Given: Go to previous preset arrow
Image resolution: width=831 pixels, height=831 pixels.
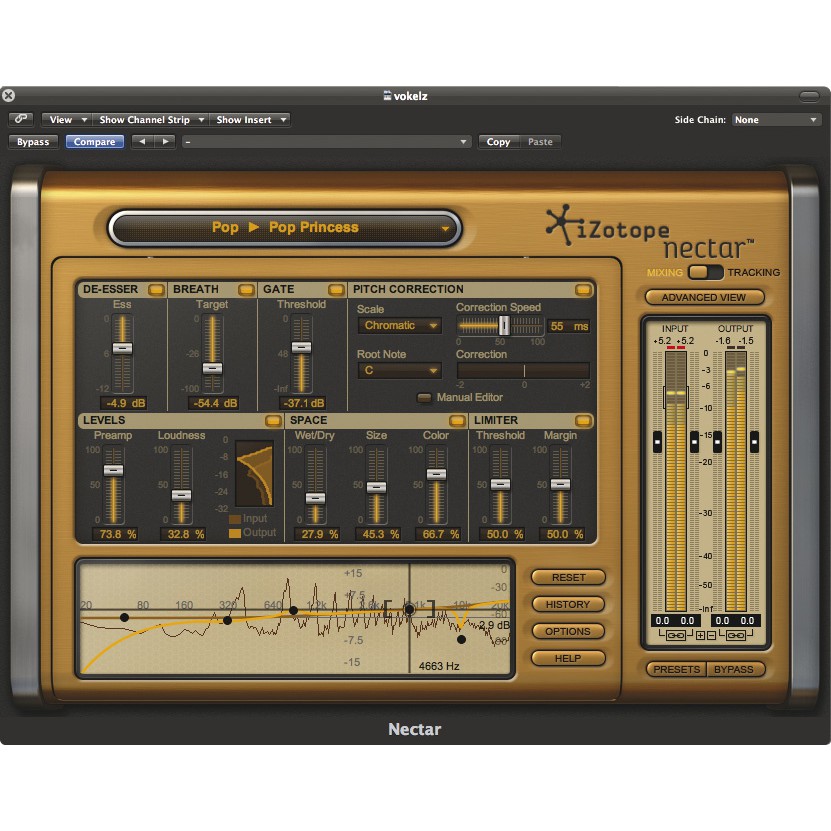Looking at the screenshot, I should [x=142, y=142].
